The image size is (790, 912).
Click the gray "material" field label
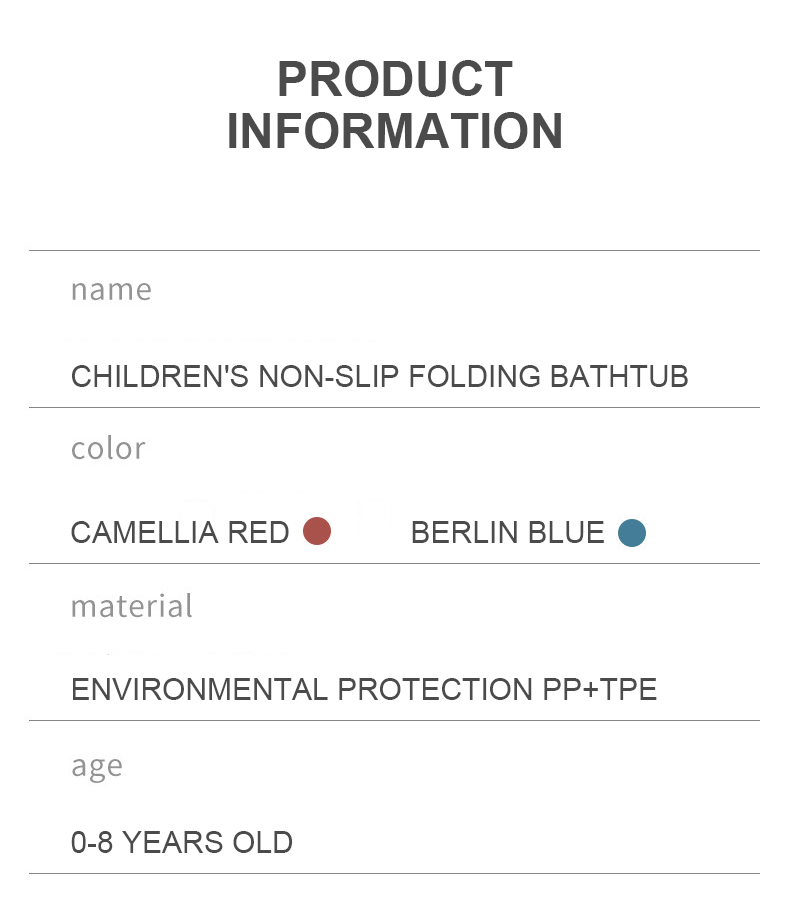point(131,606)
